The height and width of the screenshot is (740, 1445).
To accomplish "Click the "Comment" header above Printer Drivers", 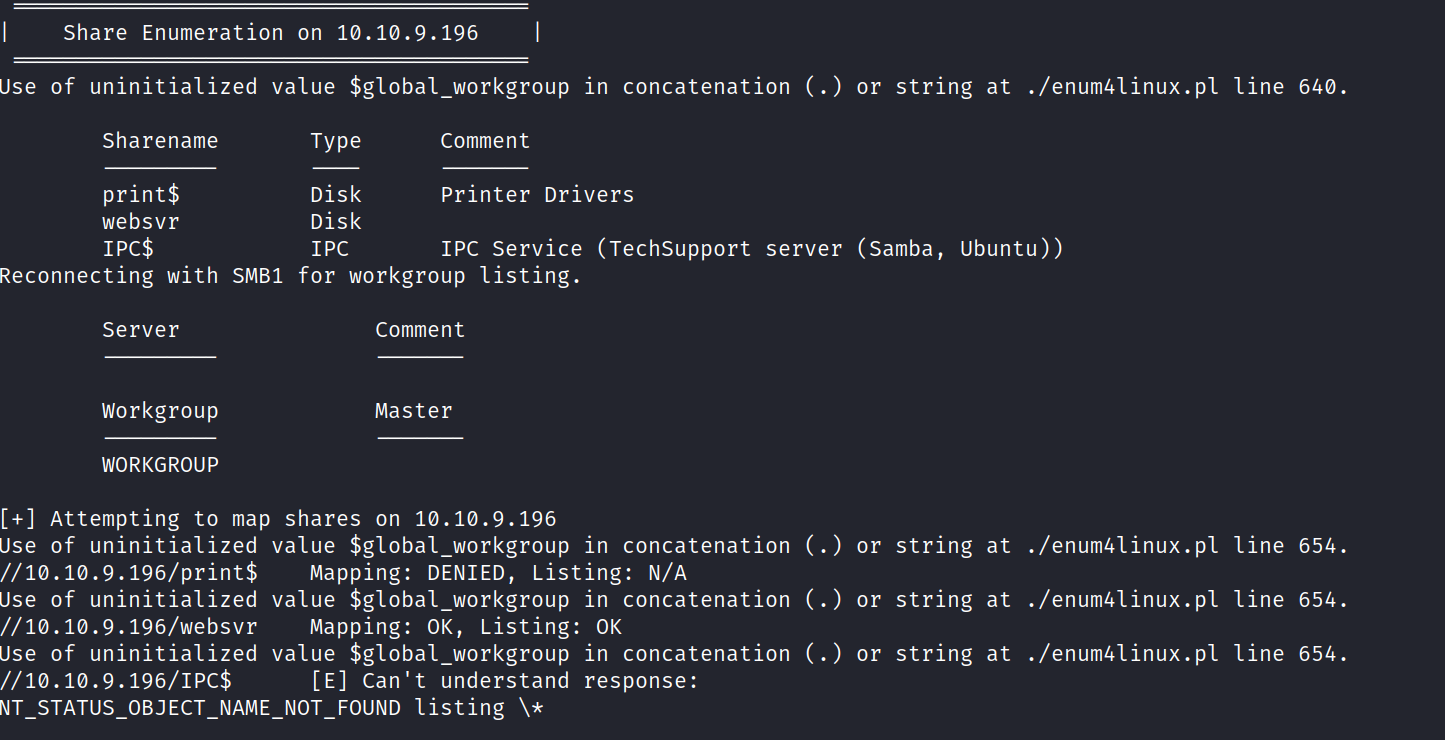I will (485, 141).
